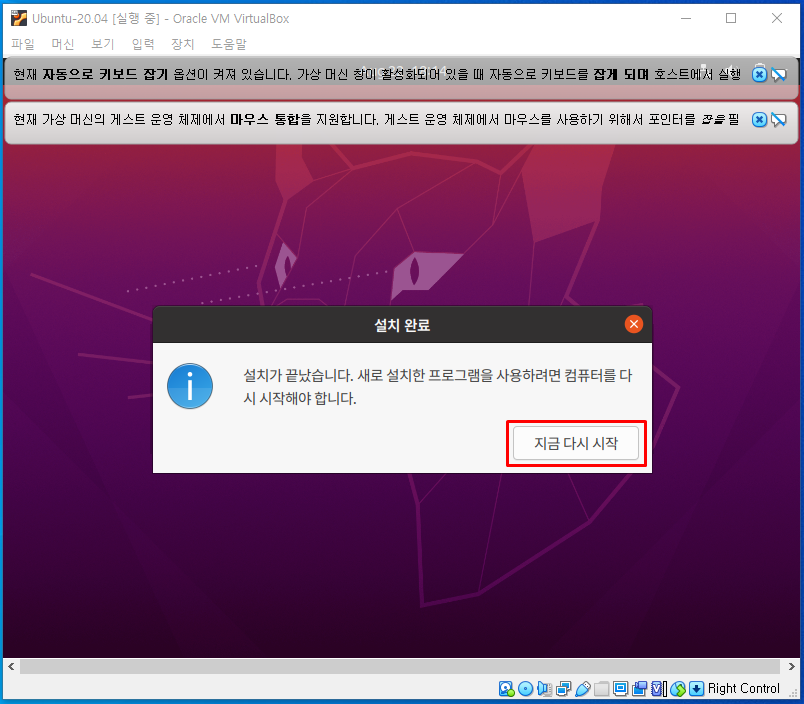This screenshot has width=804, height=704.
Task: Click the VirtualBox logo in the title bar
Action: pyautogui.click(x=18, y=18)
